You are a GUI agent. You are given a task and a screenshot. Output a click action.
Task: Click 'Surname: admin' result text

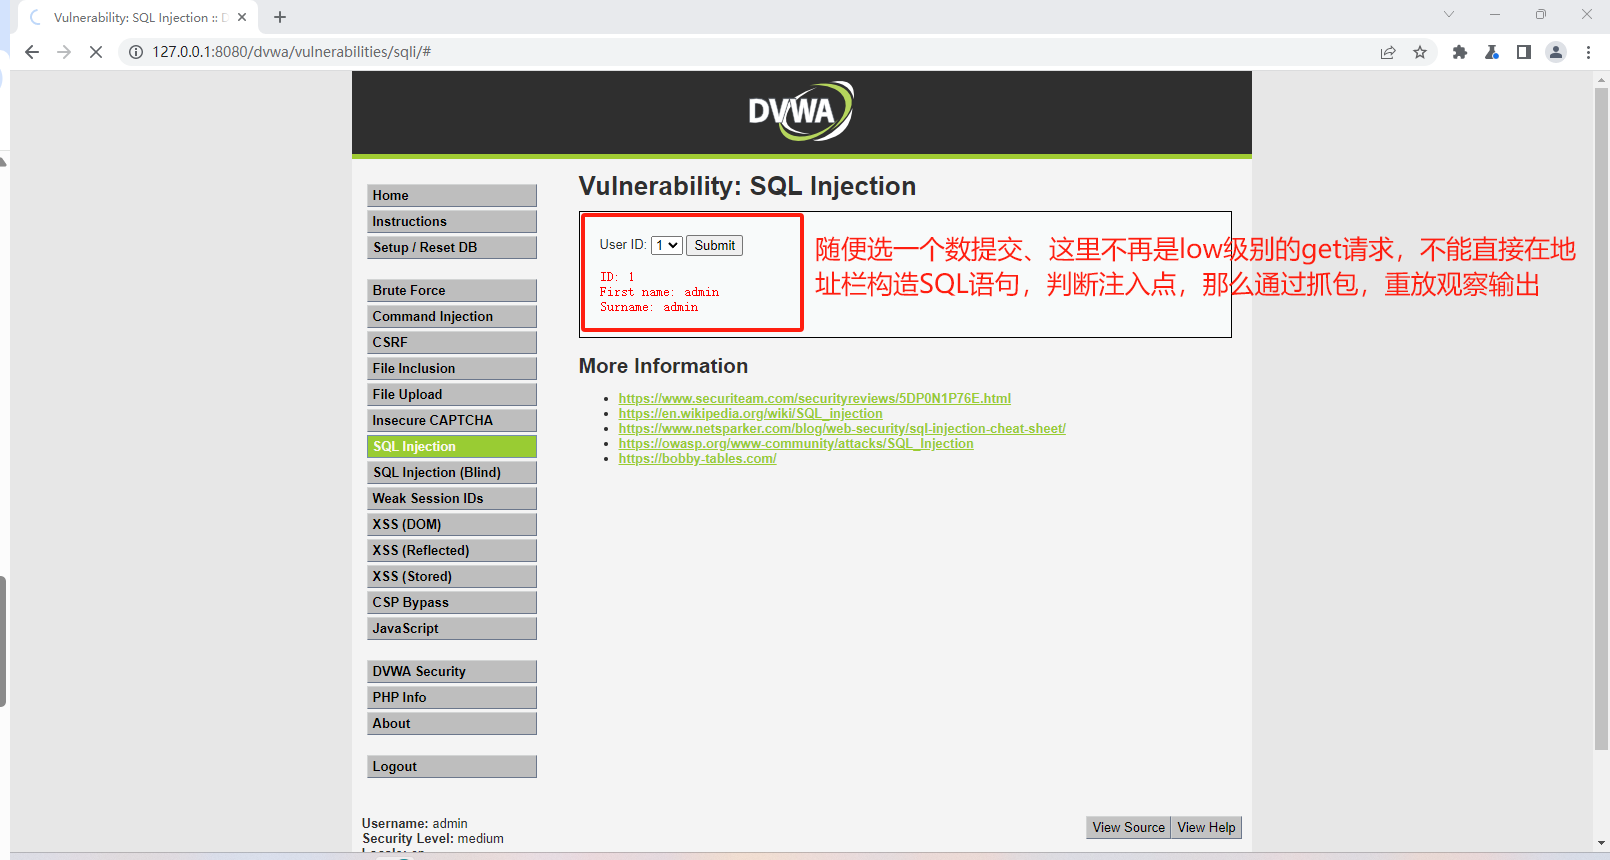pyautogui.click(x=649, y=307)
